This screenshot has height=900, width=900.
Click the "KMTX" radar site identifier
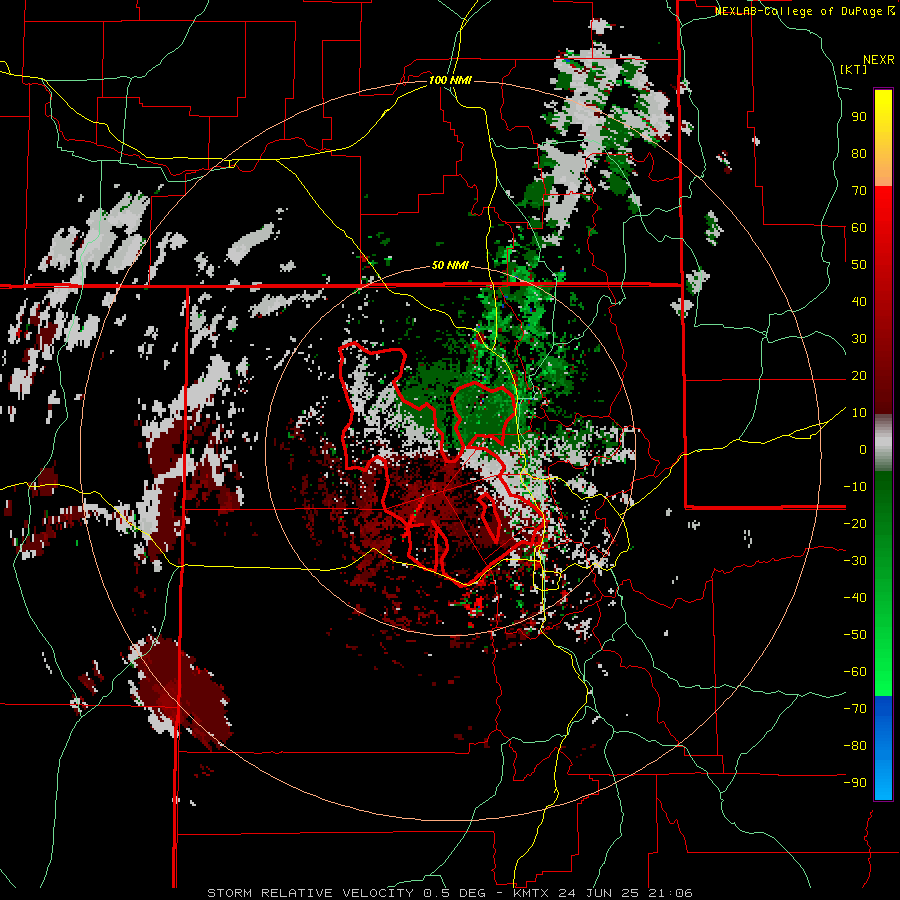(x=531, y=893)
